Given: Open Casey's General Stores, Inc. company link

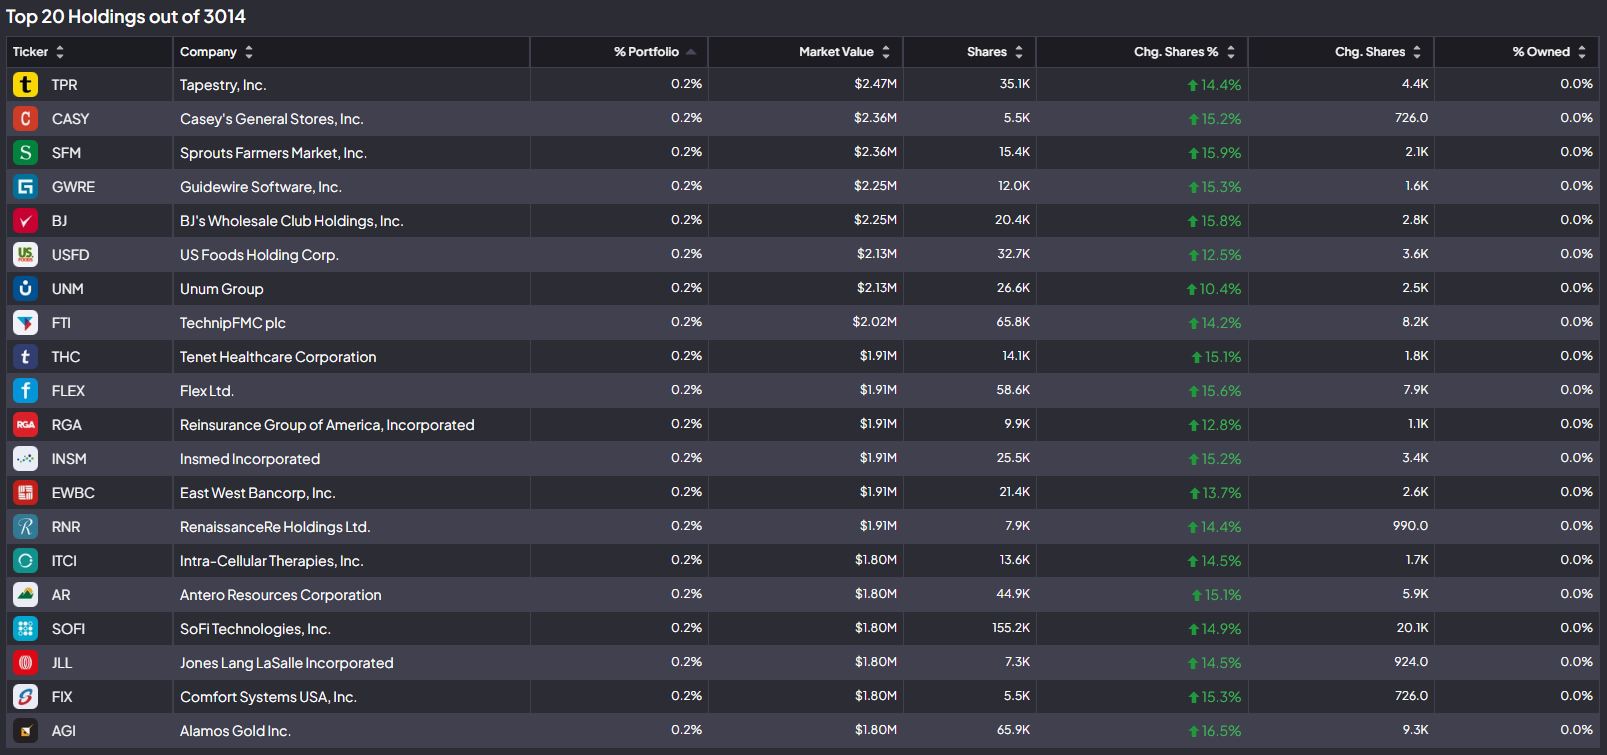Looking at the screenshot, I should tap(271, 119).
